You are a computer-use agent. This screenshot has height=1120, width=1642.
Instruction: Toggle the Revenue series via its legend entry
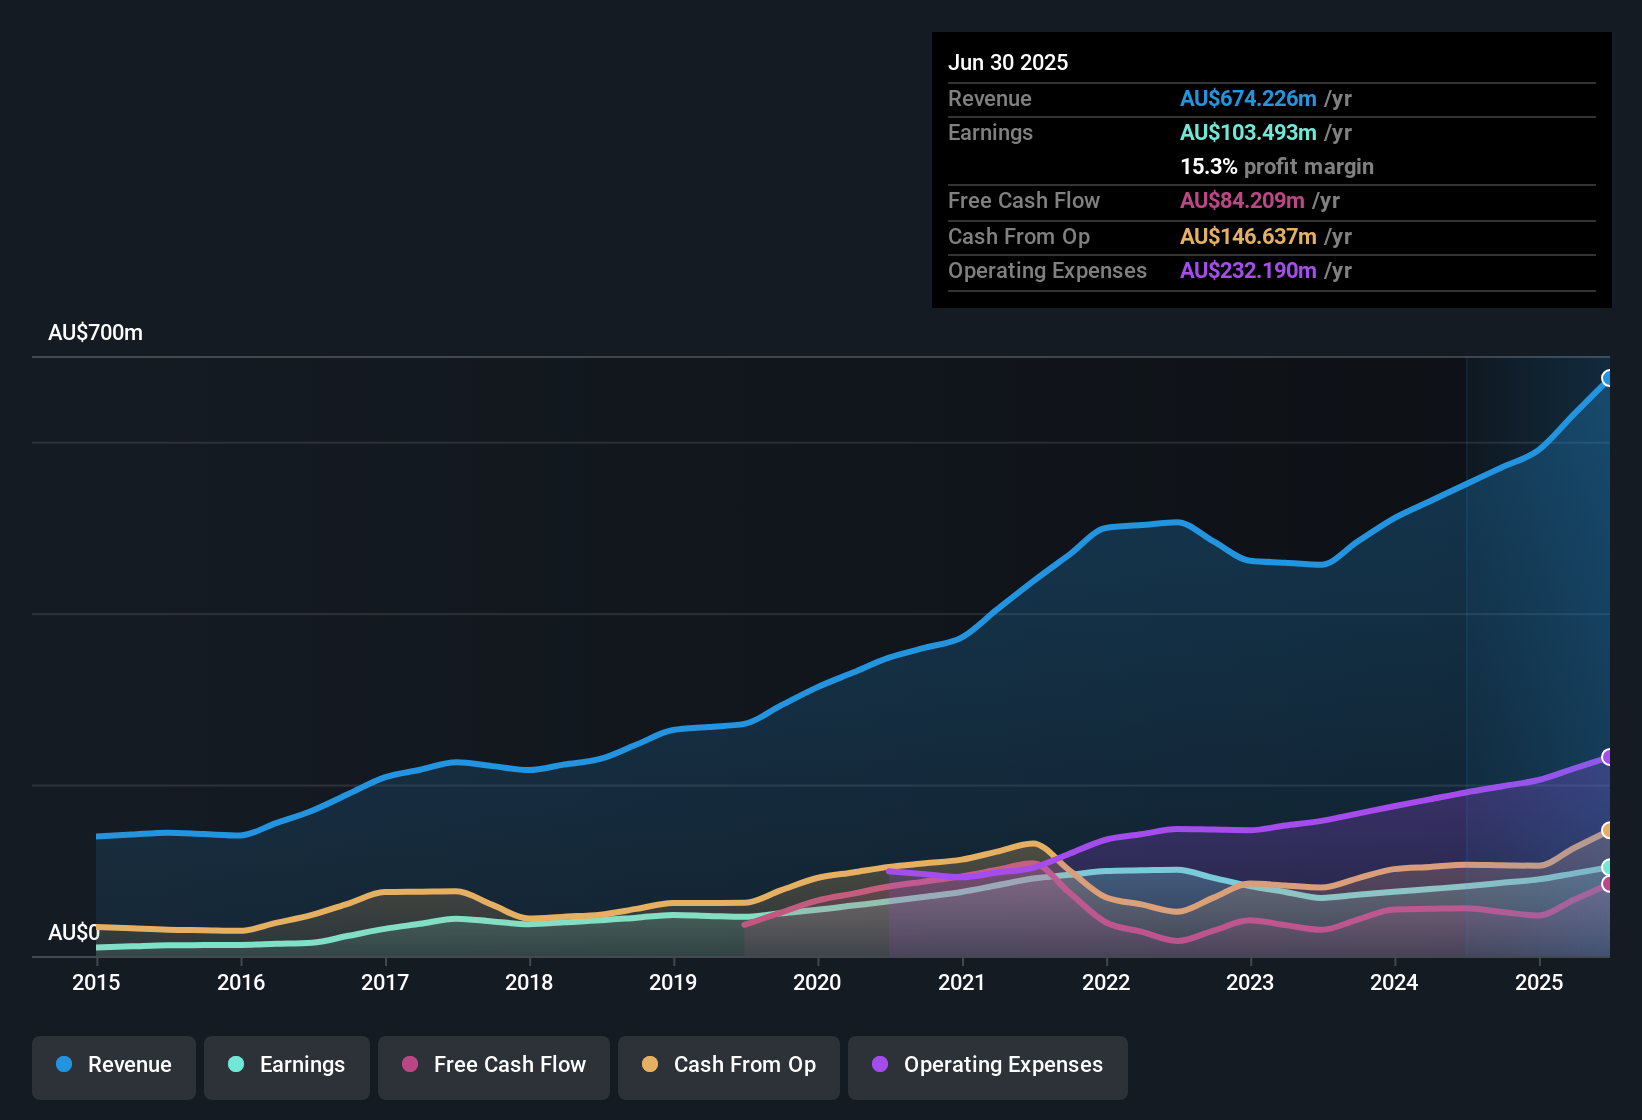[x=113, y=1065]
